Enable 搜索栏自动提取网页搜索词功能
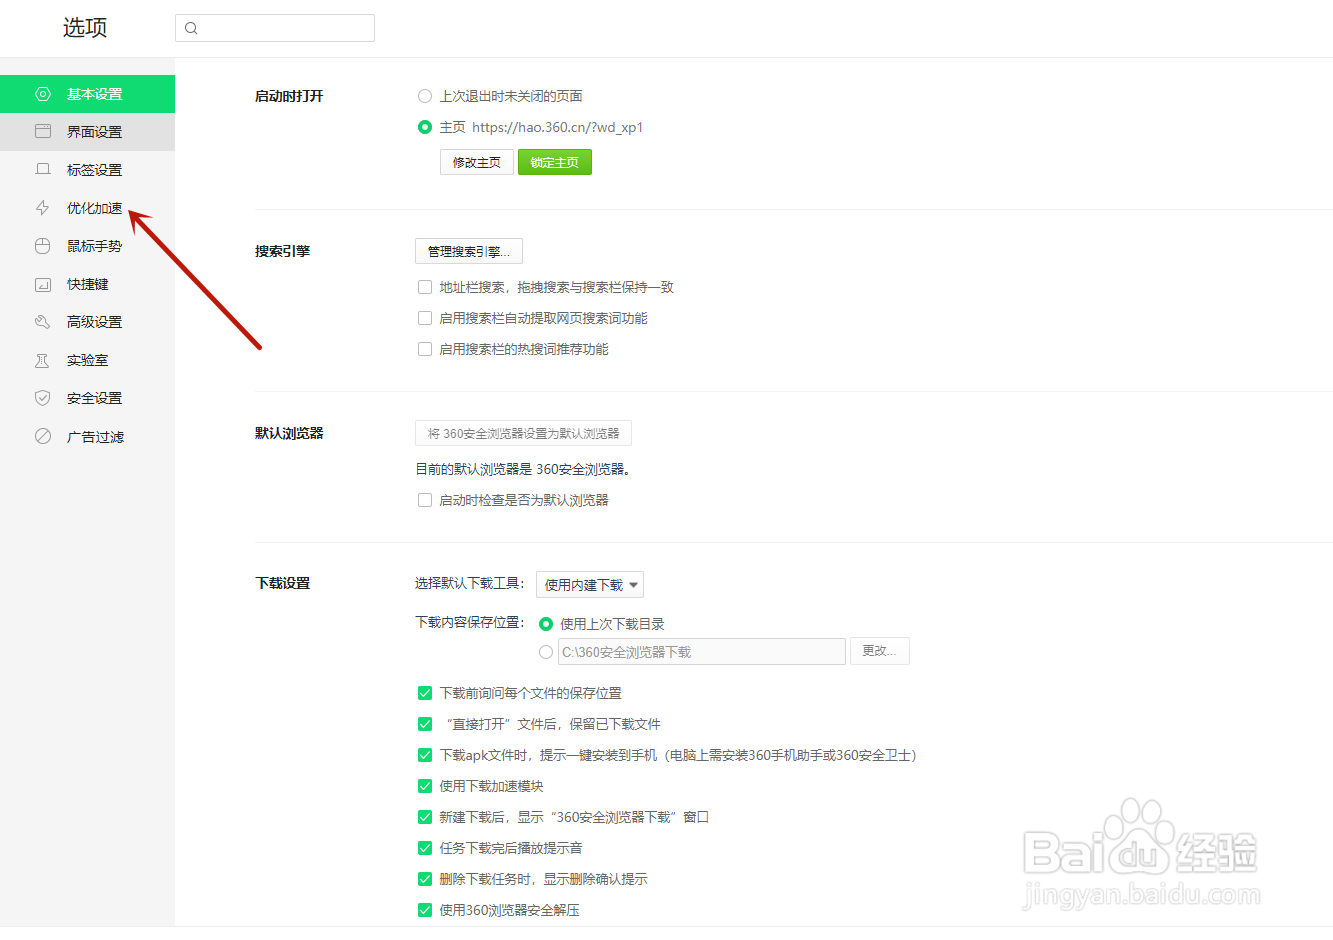The width and height of the screenshot is (1333, 940). pyautogui.click(x=425, y=318)
